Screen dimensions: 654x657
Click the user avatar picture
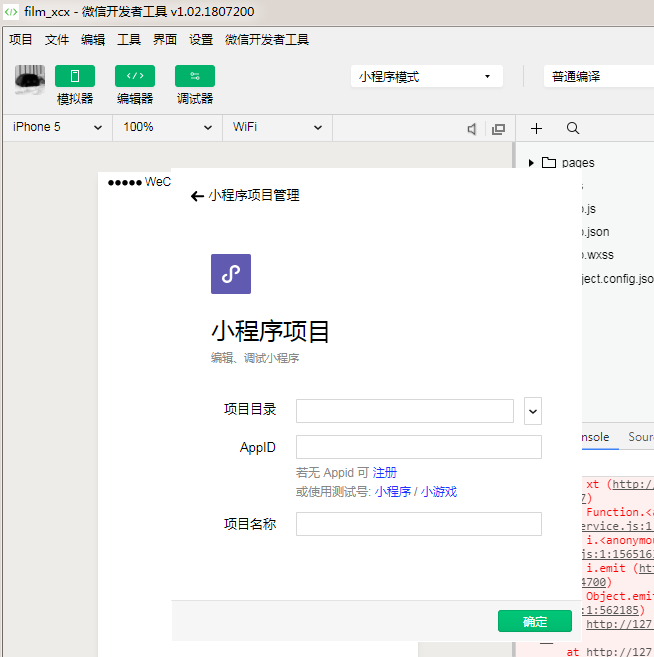coord(30,79)
